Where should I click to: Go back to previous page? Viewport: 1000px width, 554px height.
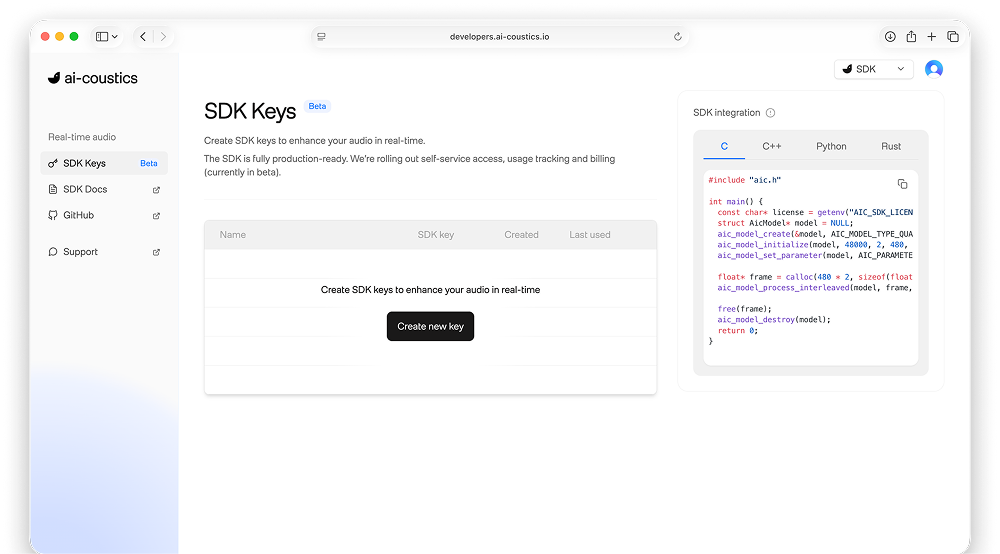(143, 37)
